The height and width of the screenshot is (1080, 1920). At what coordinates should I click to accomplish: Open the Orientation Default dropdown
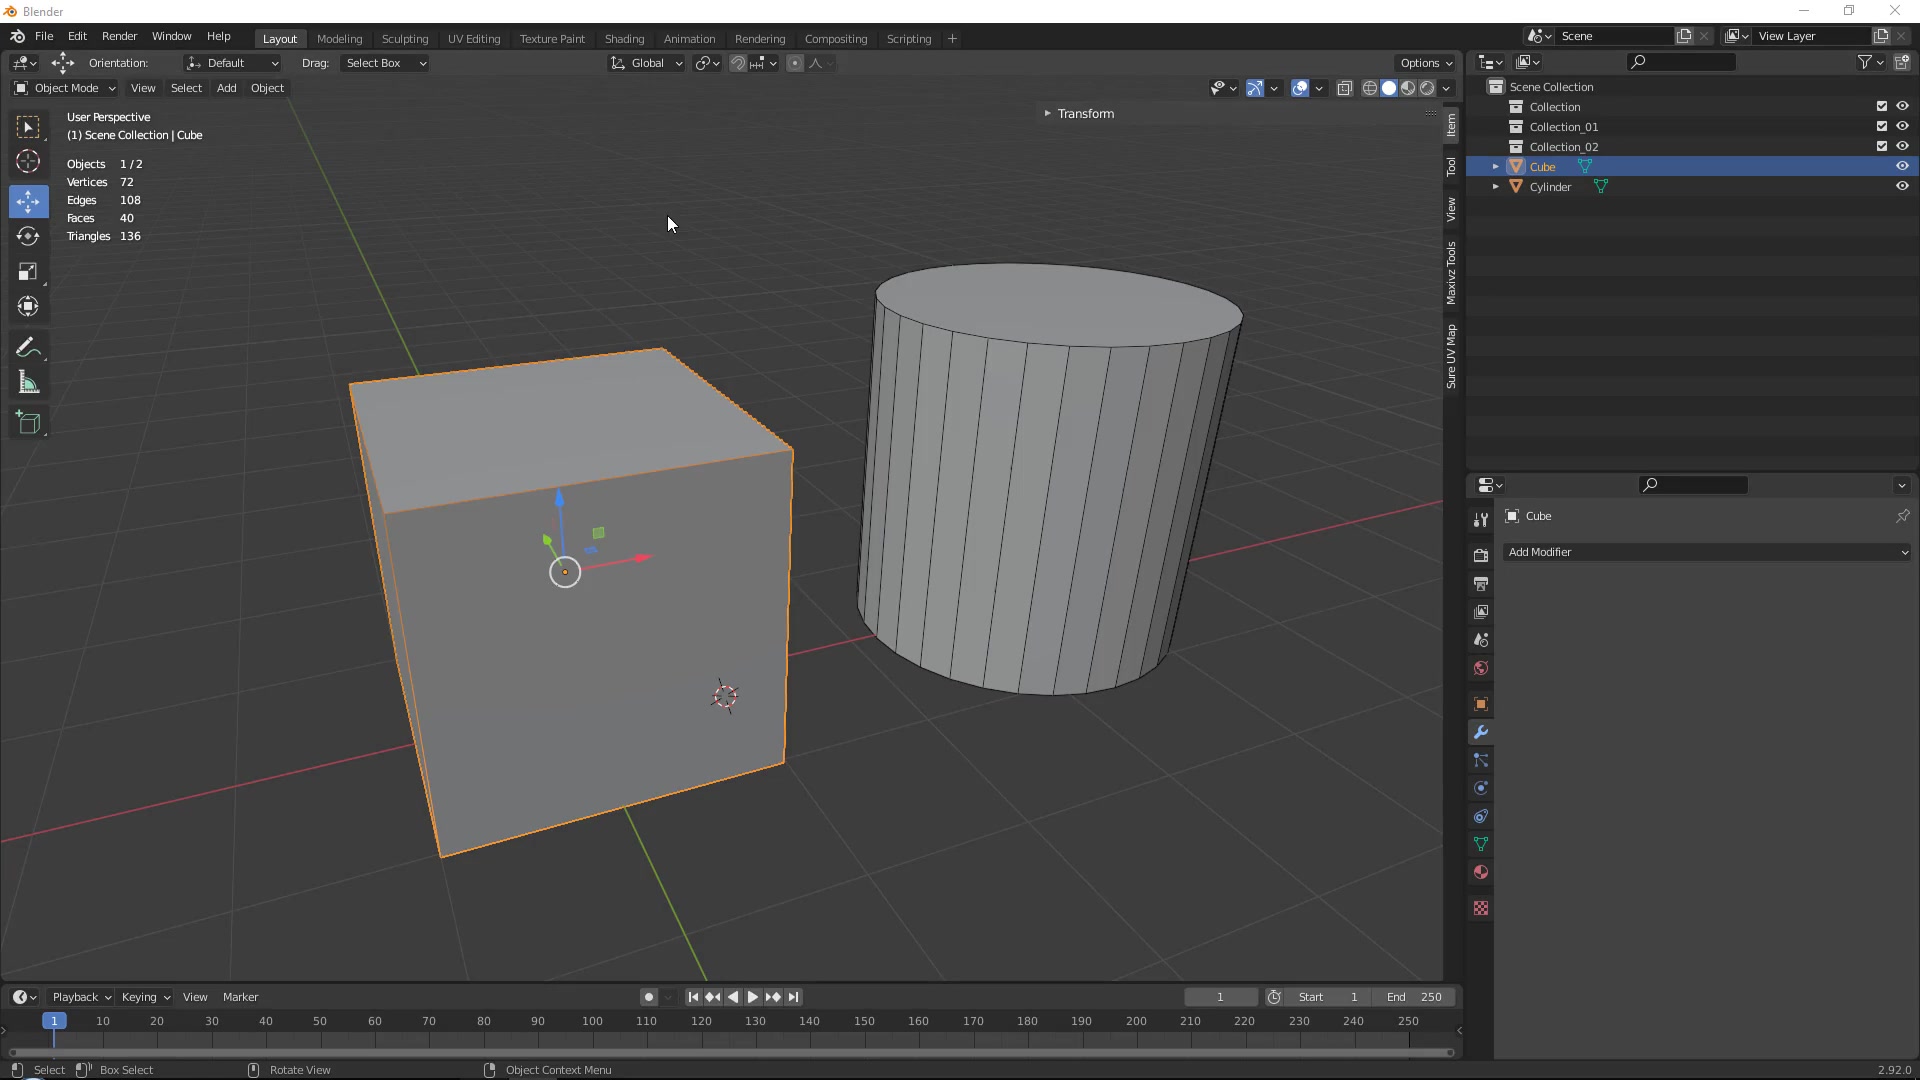(232, 63)
